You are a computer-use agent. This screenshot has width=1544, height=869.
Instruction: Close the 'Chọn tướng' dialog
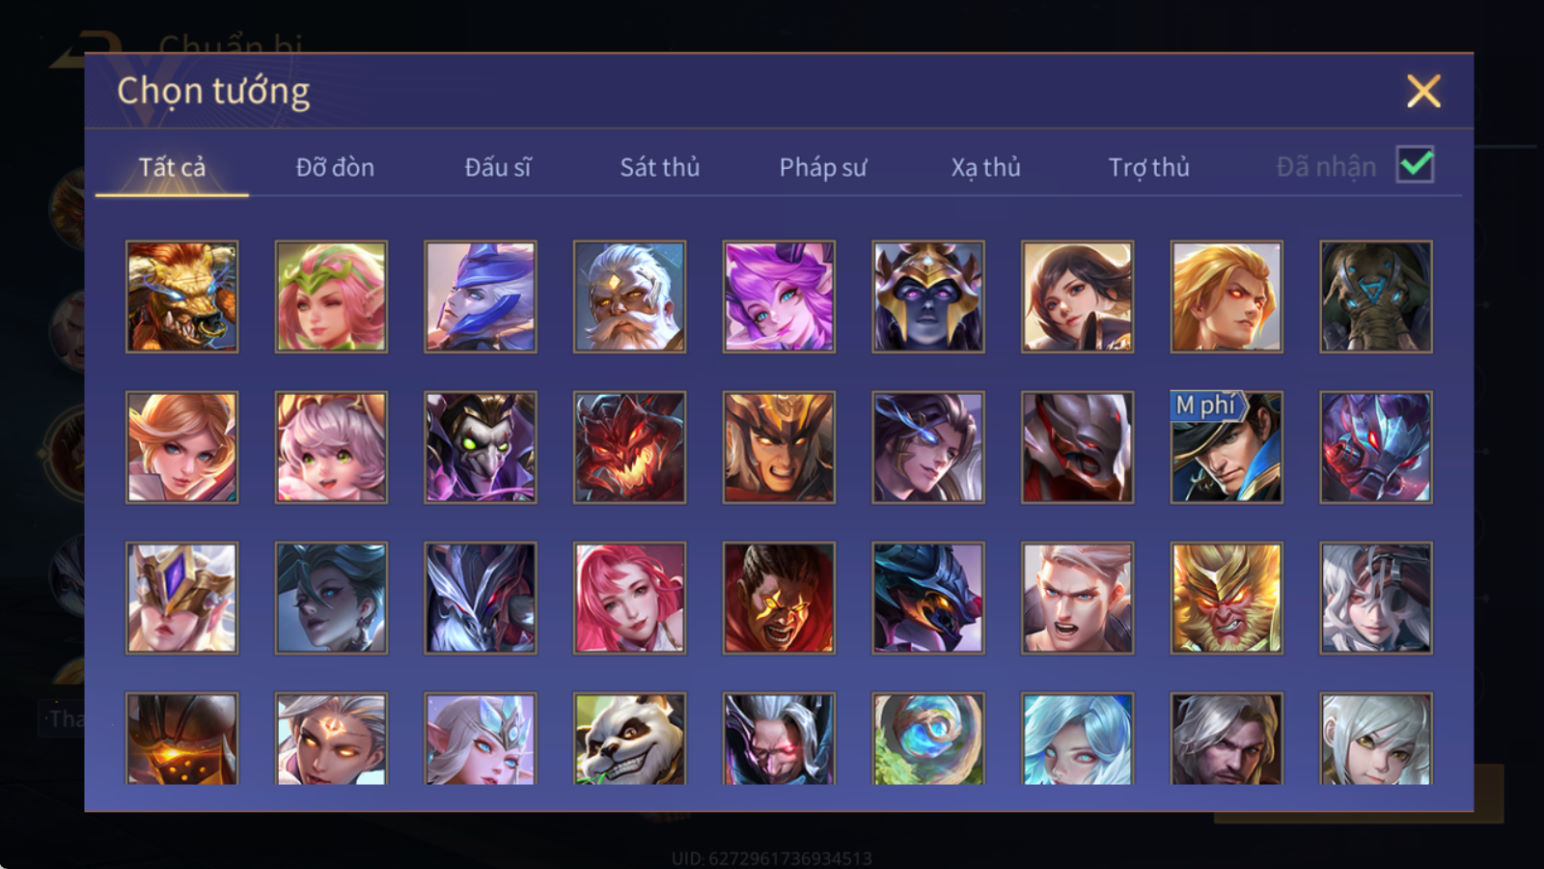click(1423, 91)
